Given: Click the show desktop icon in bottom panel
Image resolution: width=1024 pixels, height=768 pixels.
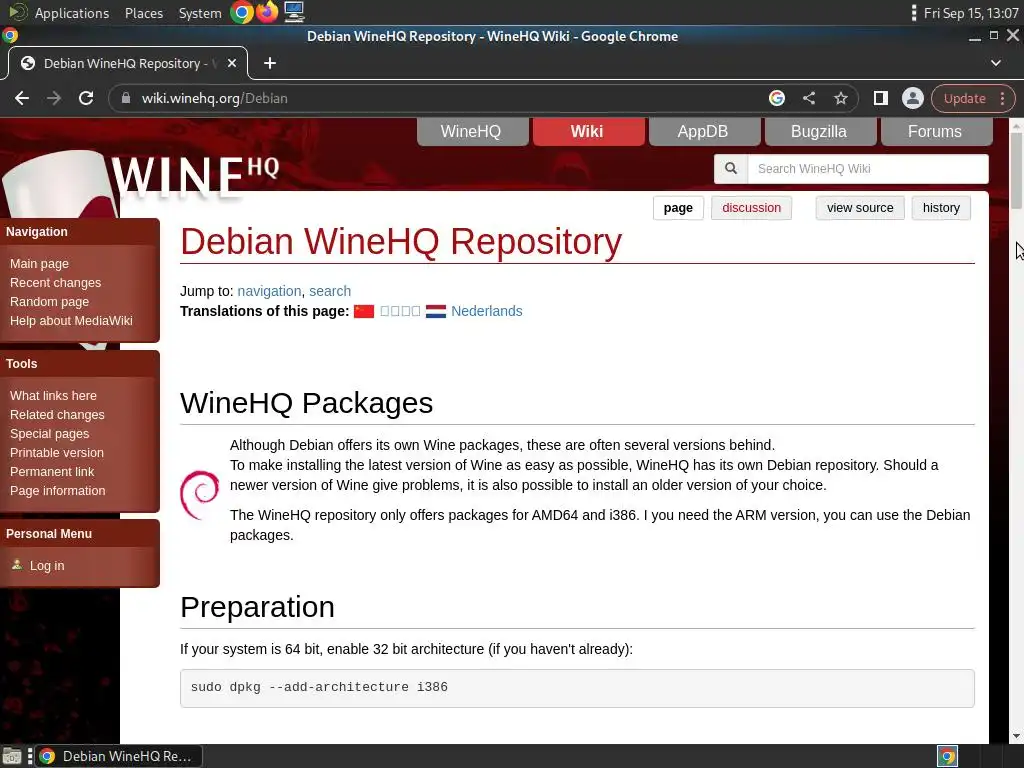Looking at the screenshot, I should pyautogui.click(x=12, y=756).
